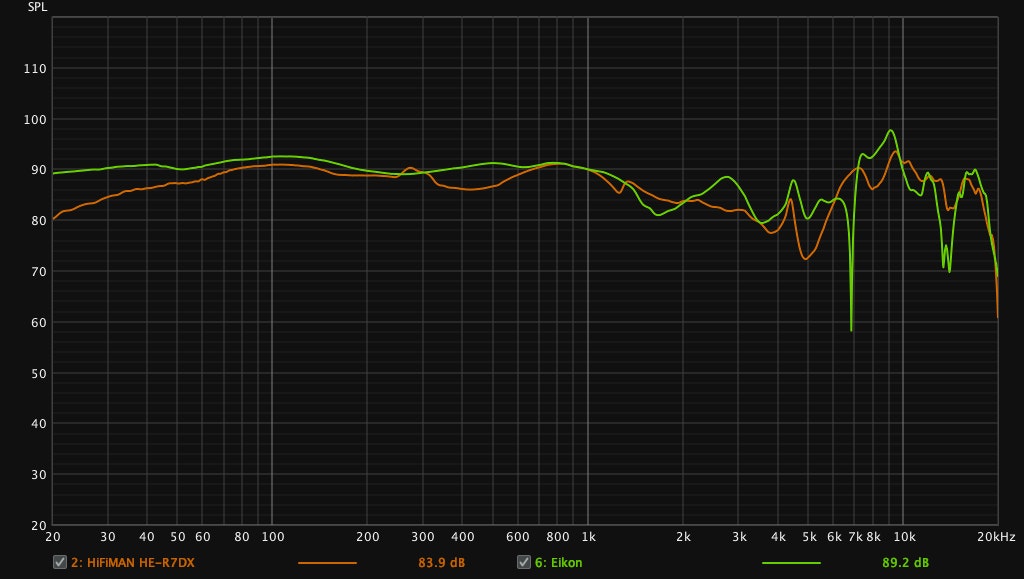Click the green trace's highest peak near 9k

pyautogui.click(x=890, y=130)
